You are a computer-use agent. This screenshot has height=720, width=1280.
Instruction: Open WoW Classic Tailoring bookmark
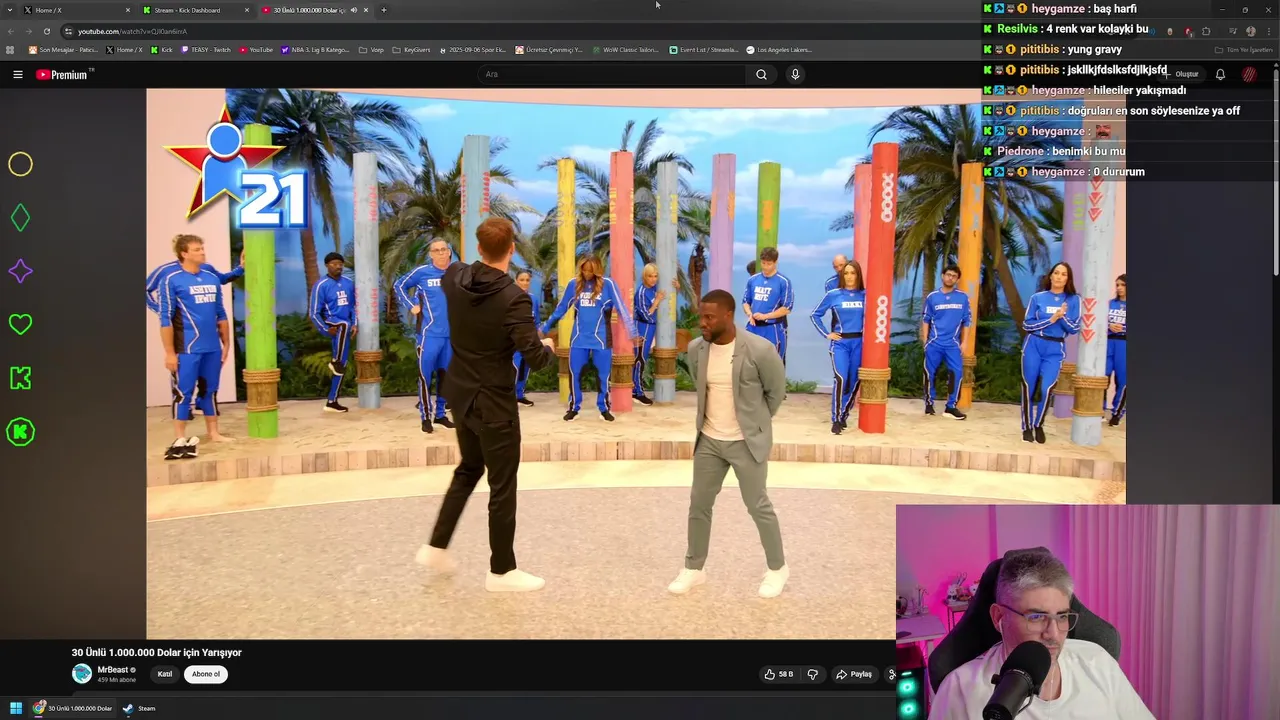pyautogui.click(x=625, y=50)
